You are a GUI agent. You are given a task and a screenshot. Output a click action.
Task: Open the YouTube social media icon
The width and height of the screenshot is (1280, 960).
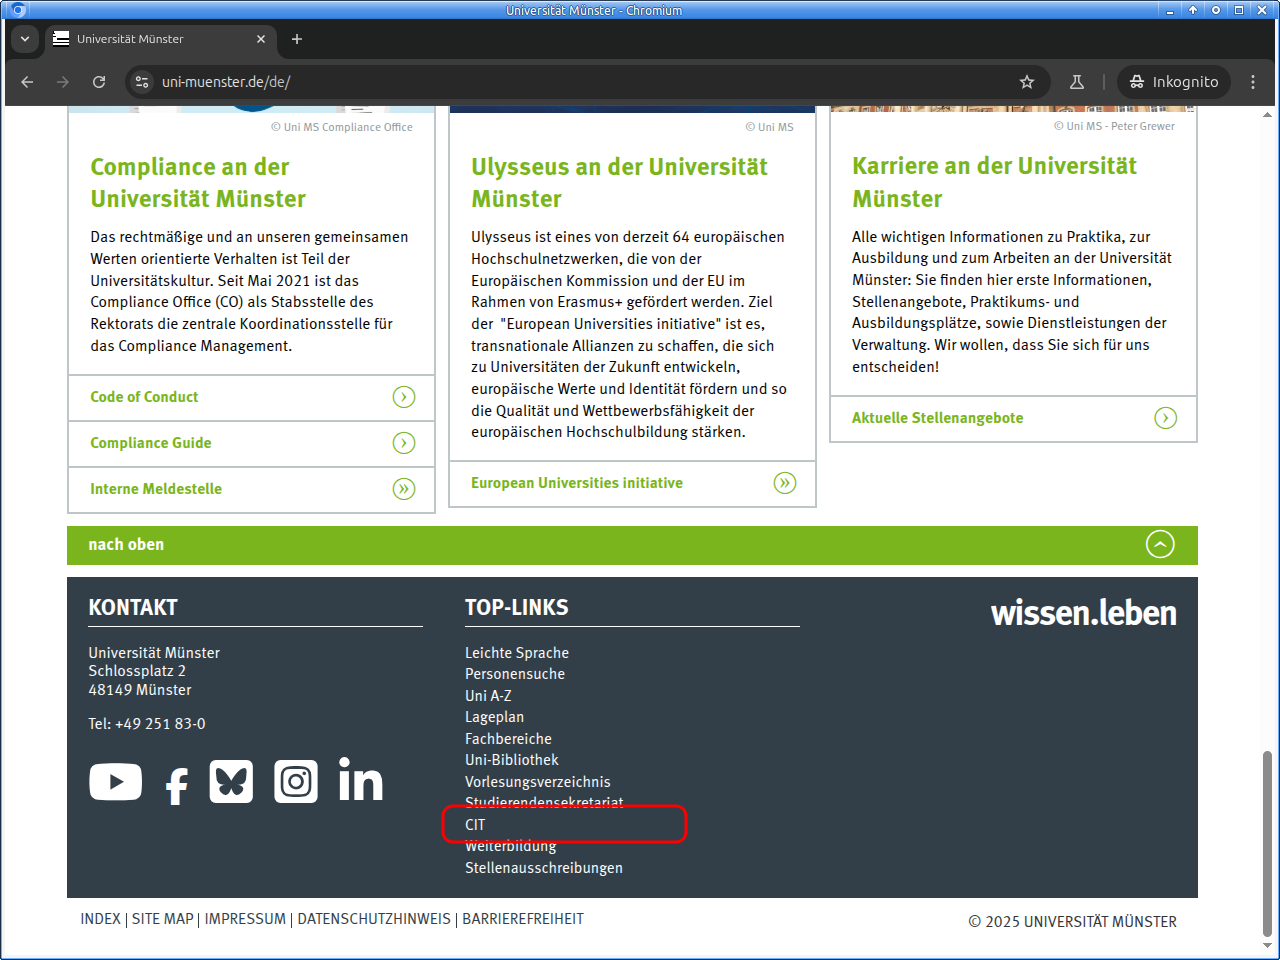(115, 782)
